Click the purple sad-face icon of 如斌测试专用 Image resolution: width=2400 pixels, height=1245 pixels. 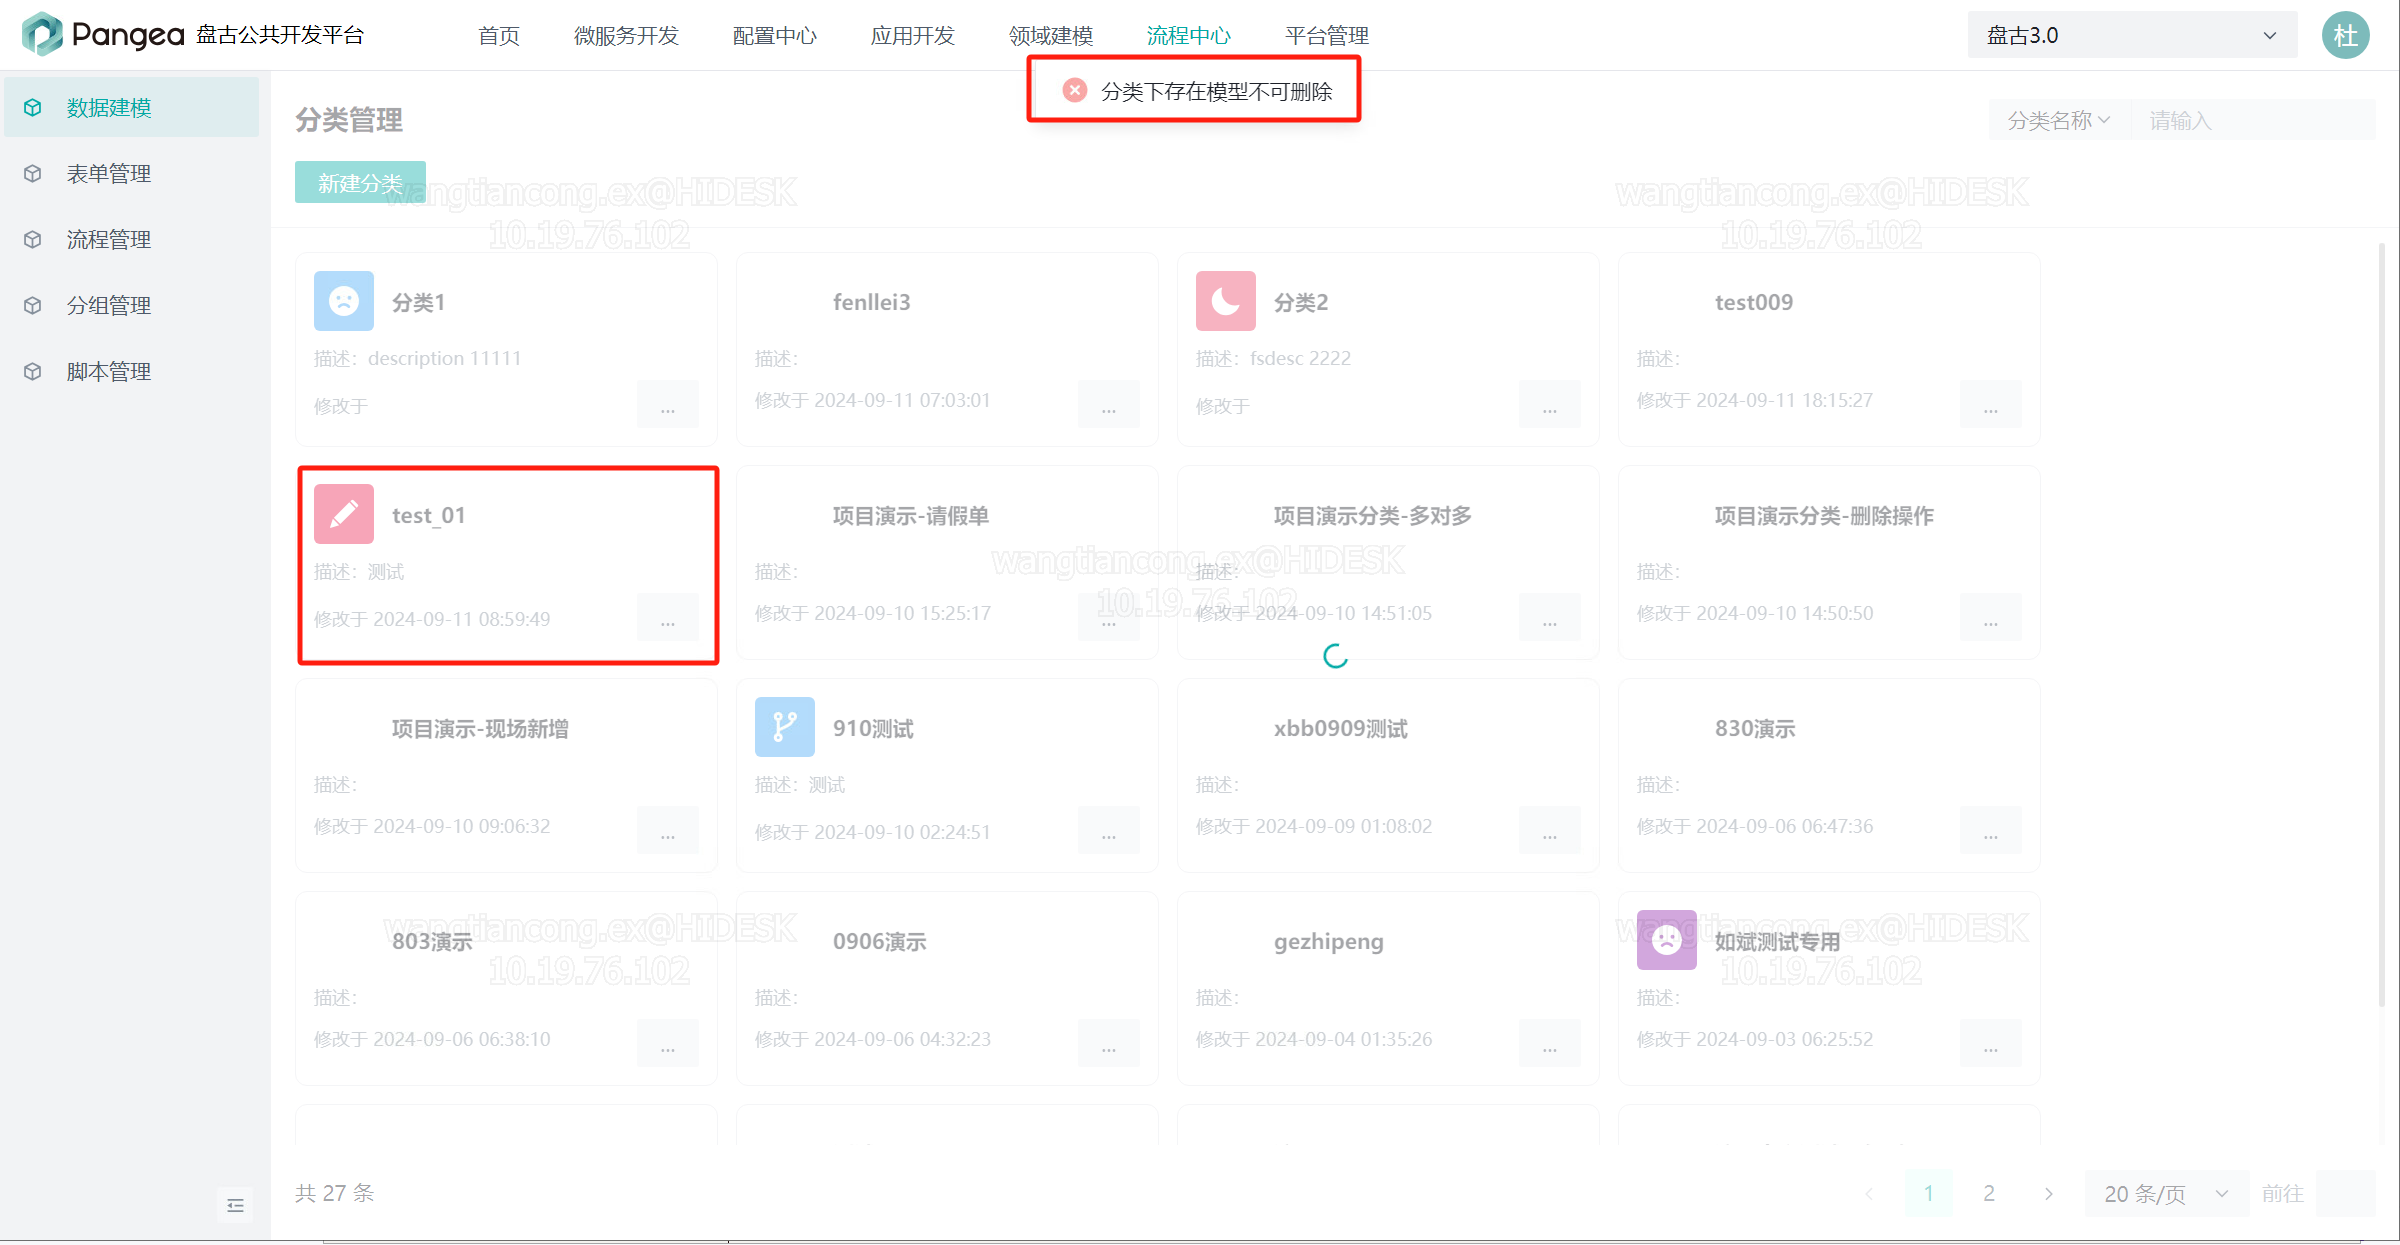tap(1667, 940)
